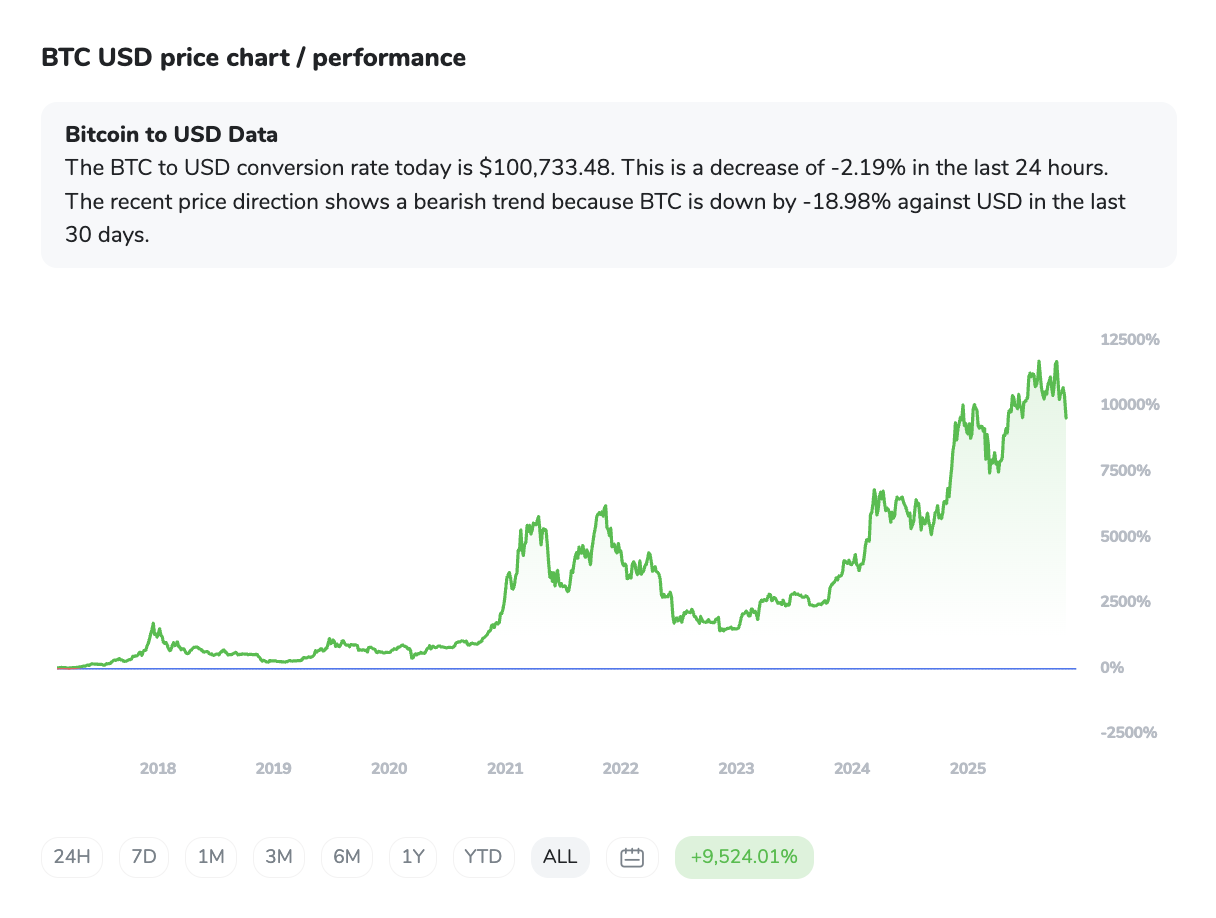Select the 6M chart period
This screenshot has width=1216, height=918.
[347, 857]
